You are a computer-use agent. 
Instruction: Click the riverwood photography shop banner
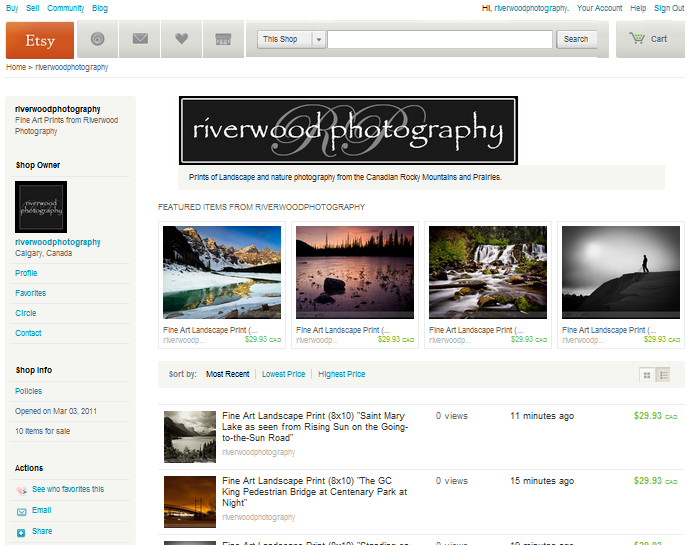[x=348, y=131]
